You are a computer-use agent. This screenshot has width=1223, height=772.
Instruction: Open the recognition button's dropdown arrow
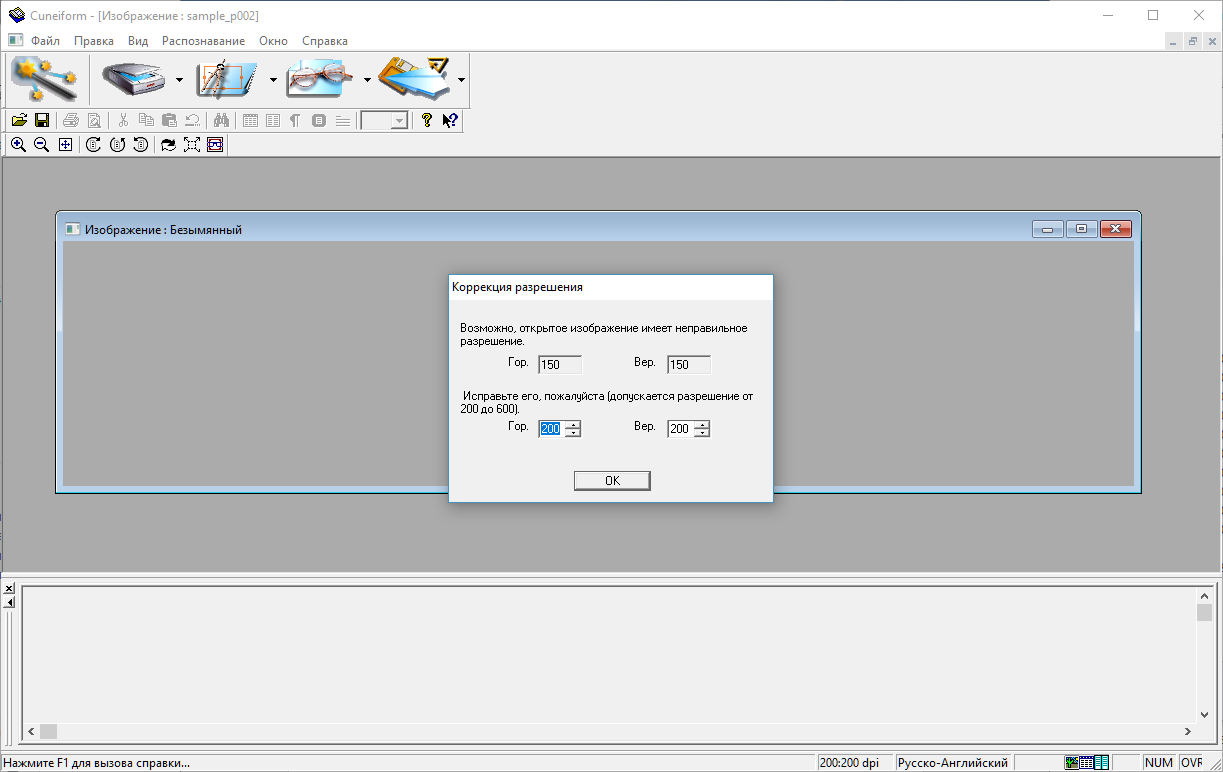[x=367, y=80]
